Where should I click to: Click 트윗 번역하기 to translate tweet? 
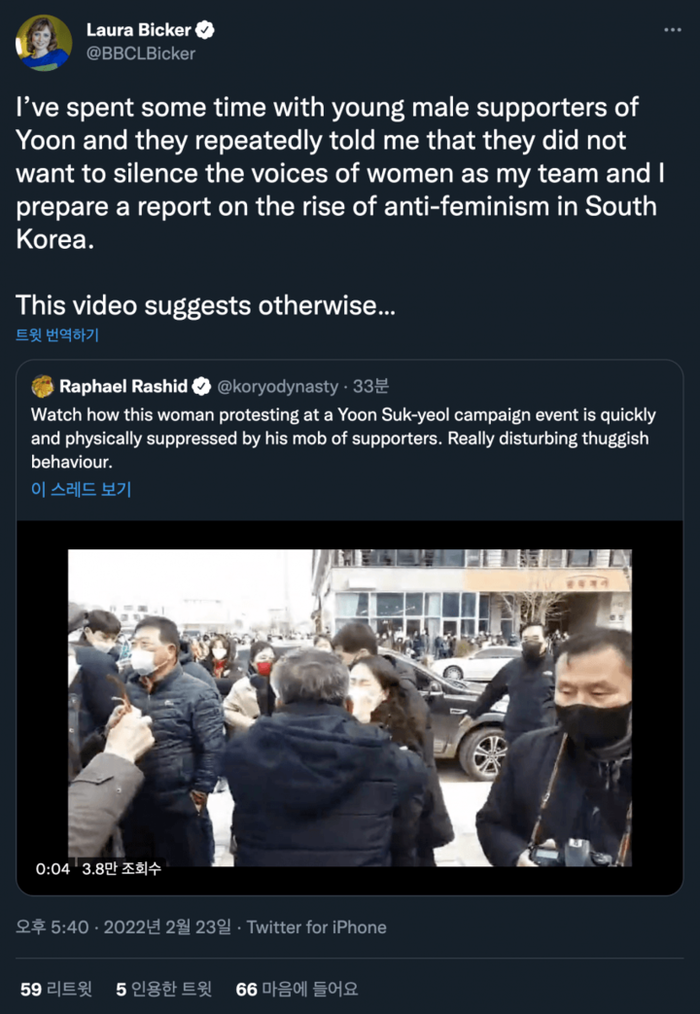click(x=57, y=335)
